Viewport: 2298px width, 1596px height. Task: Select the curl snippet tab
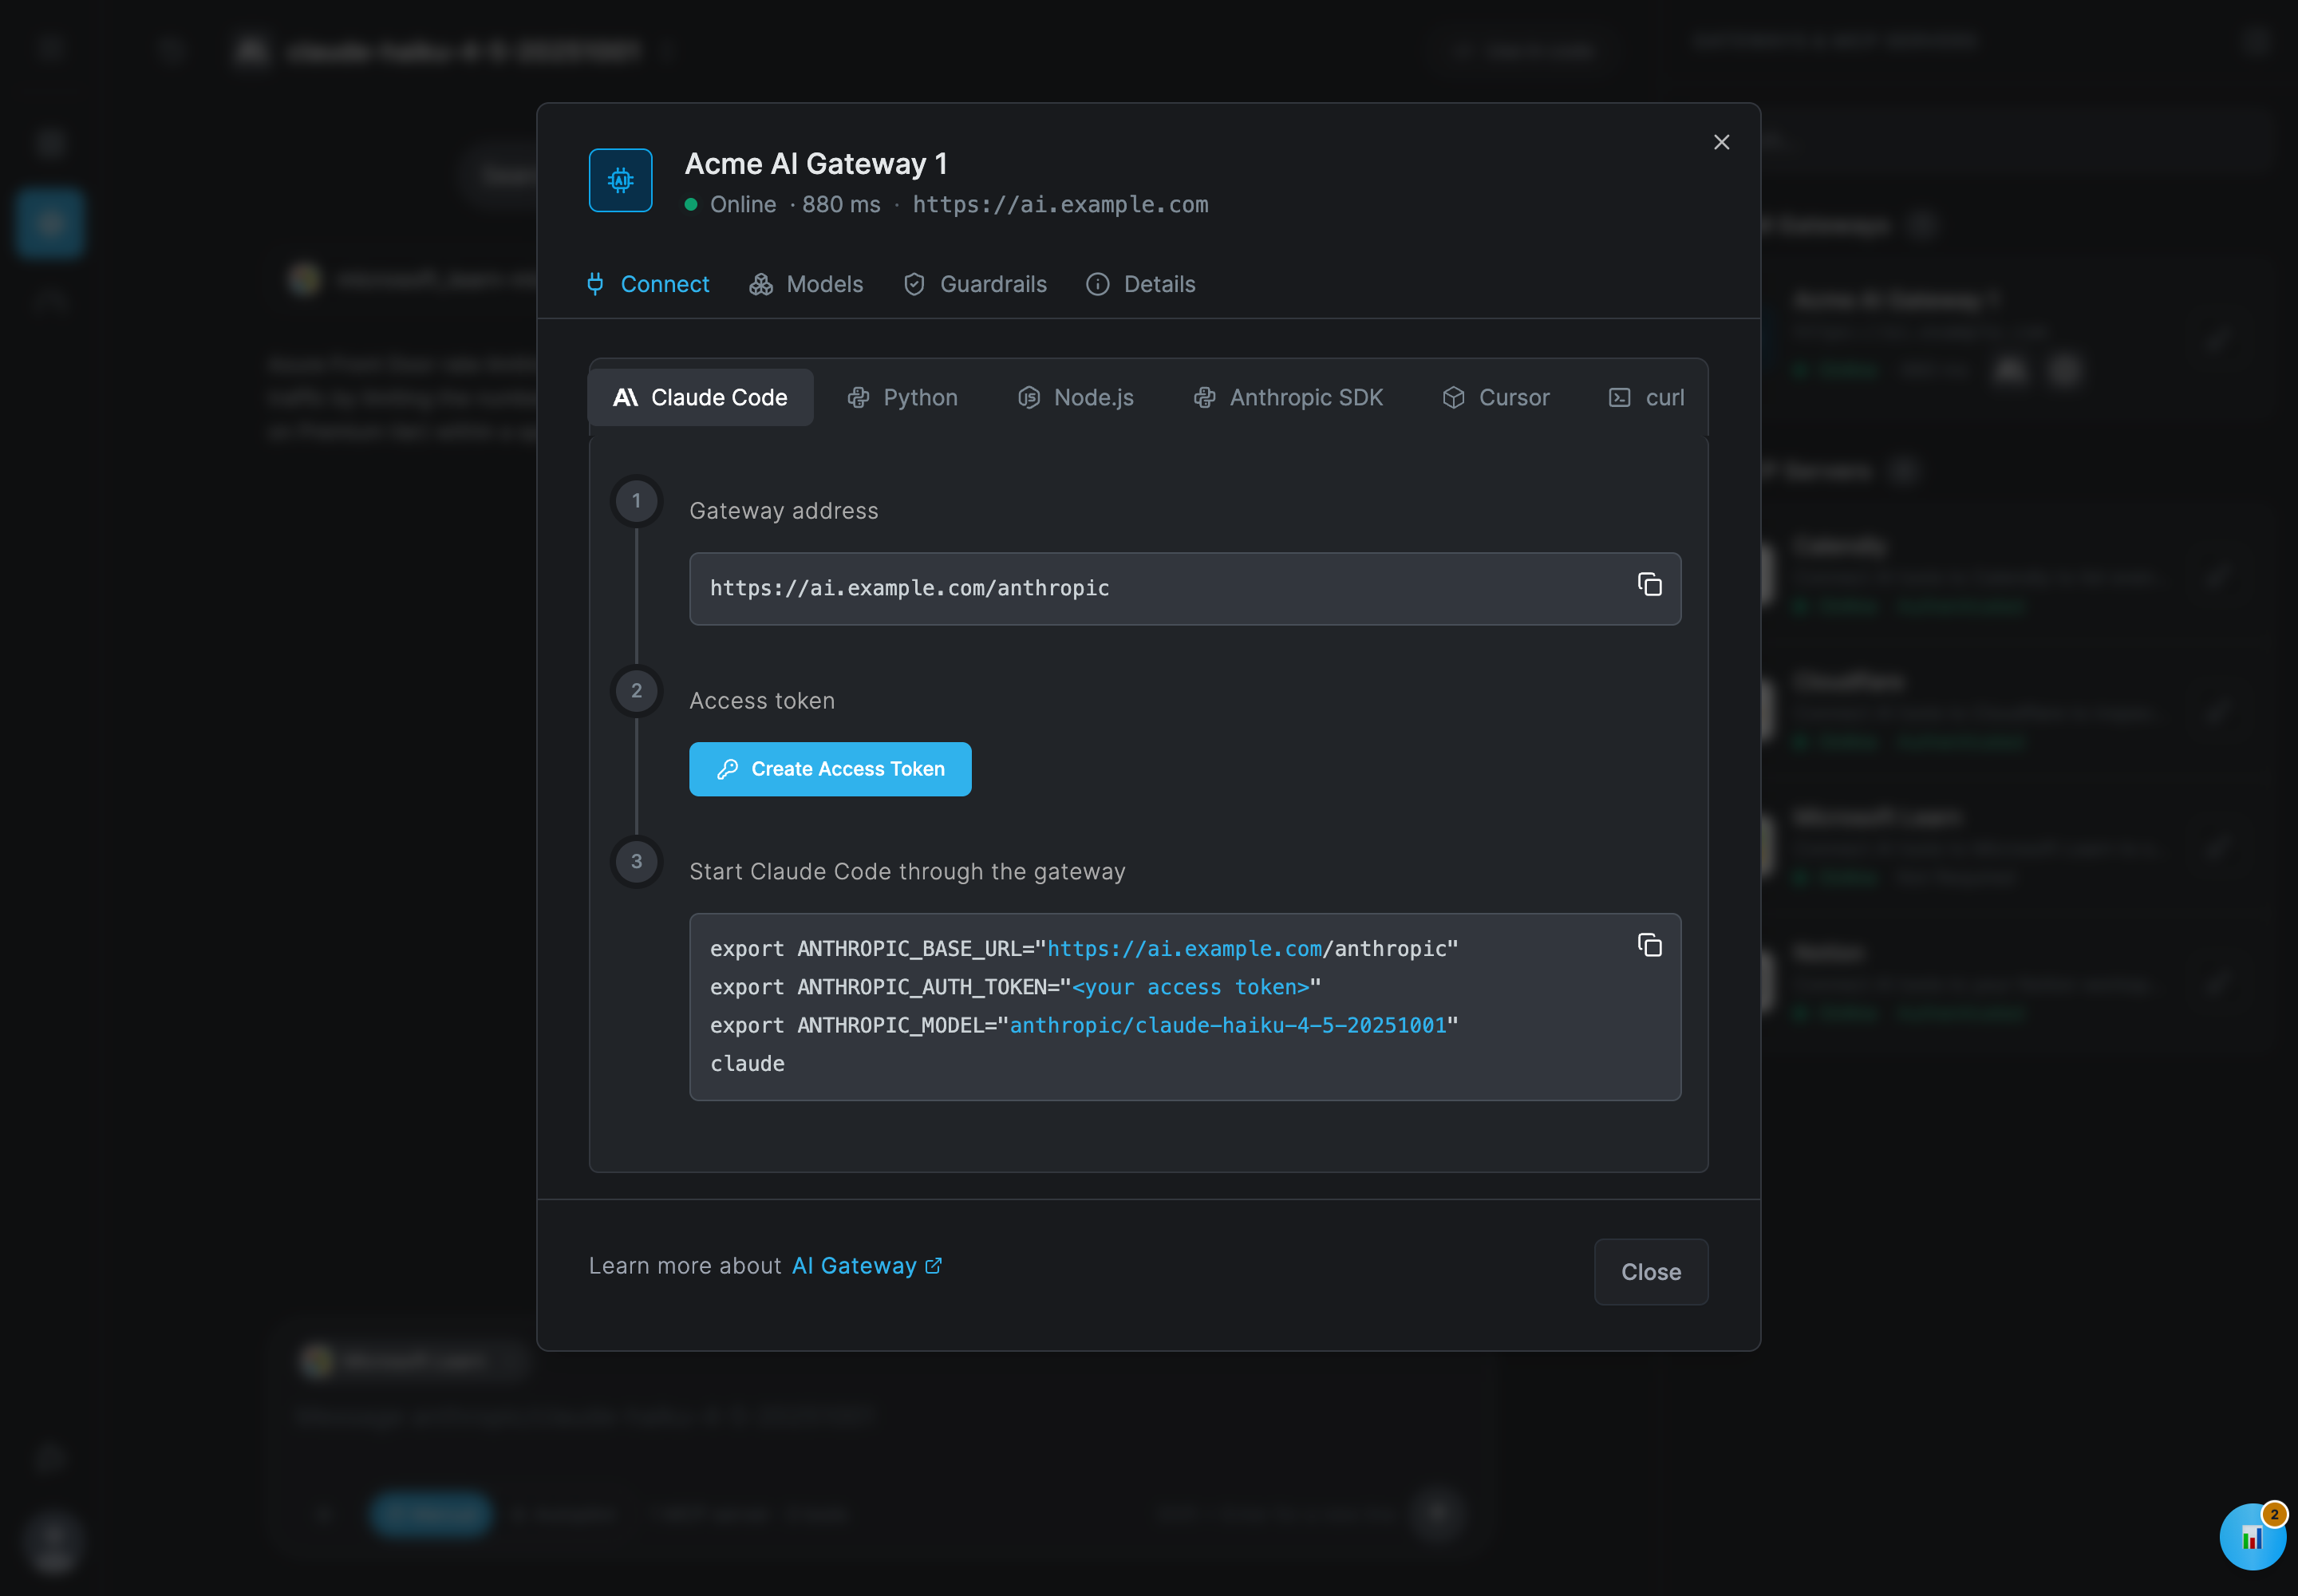click(1647, 397)
